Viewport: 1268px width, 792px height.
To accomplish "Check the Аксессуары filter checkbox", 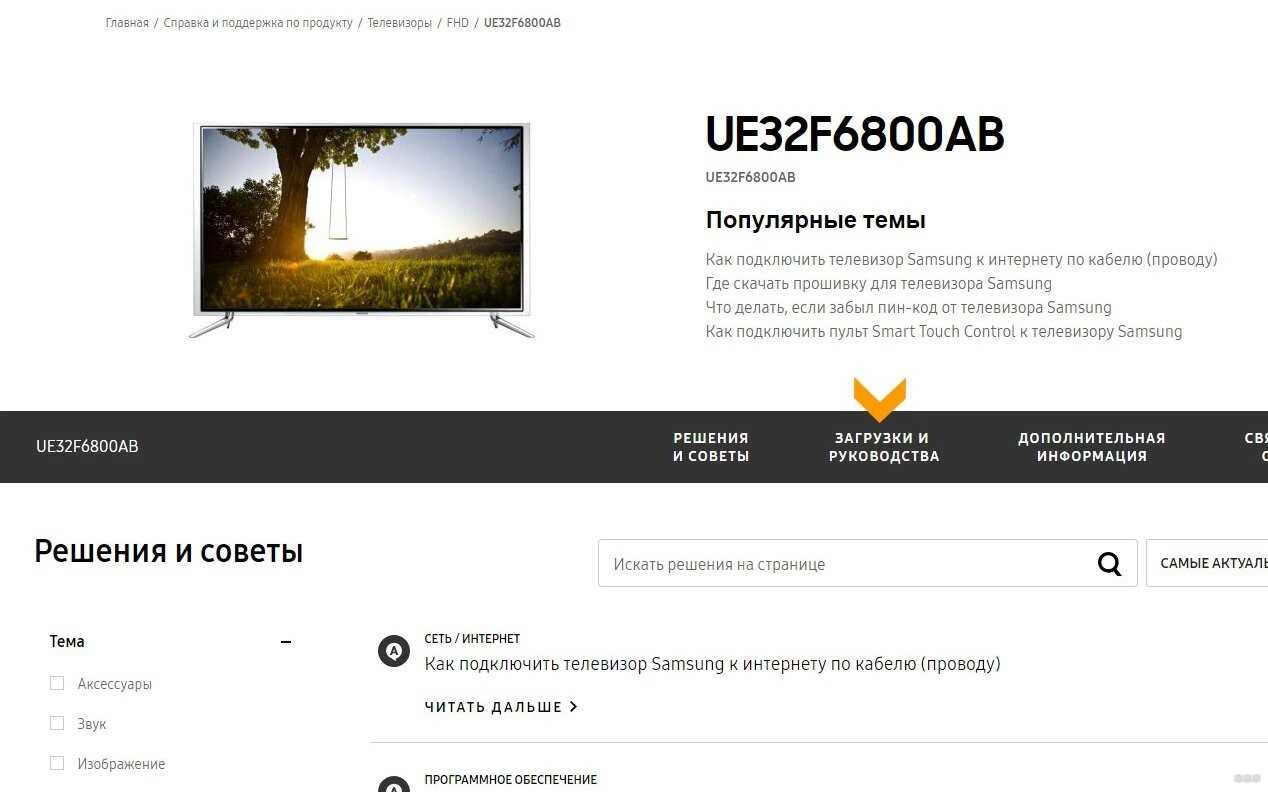I will coord(57,683).
